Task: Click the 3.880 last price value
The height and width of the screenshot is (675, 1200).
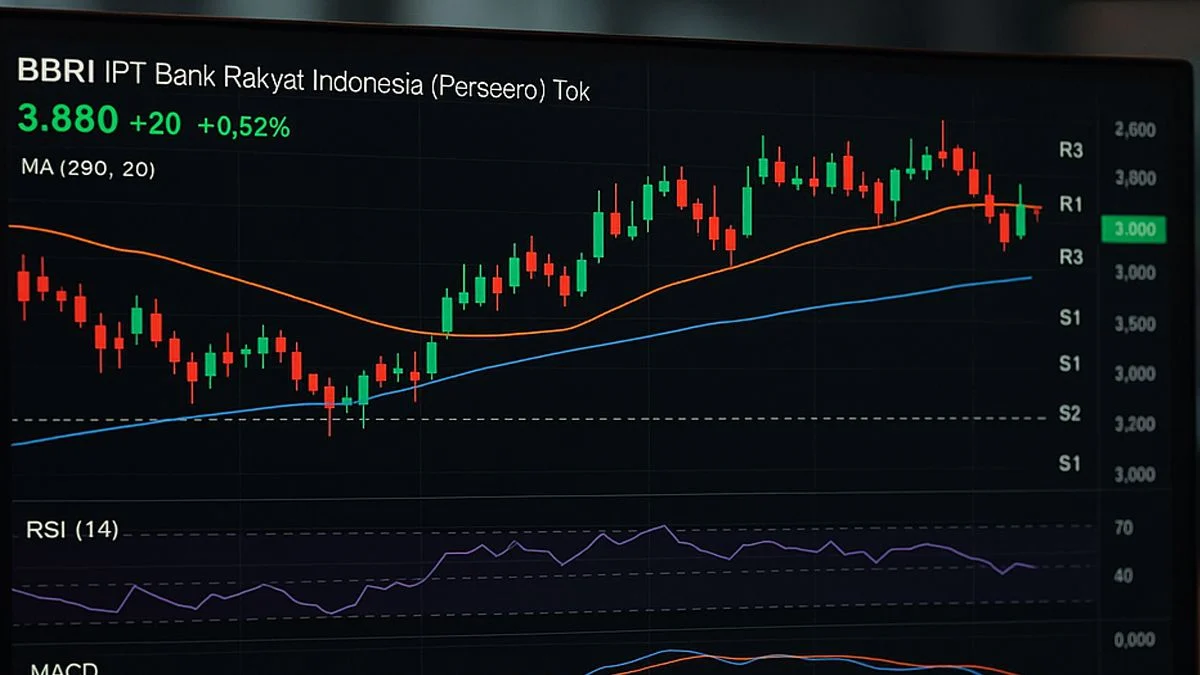Action: tap(68, 120)
